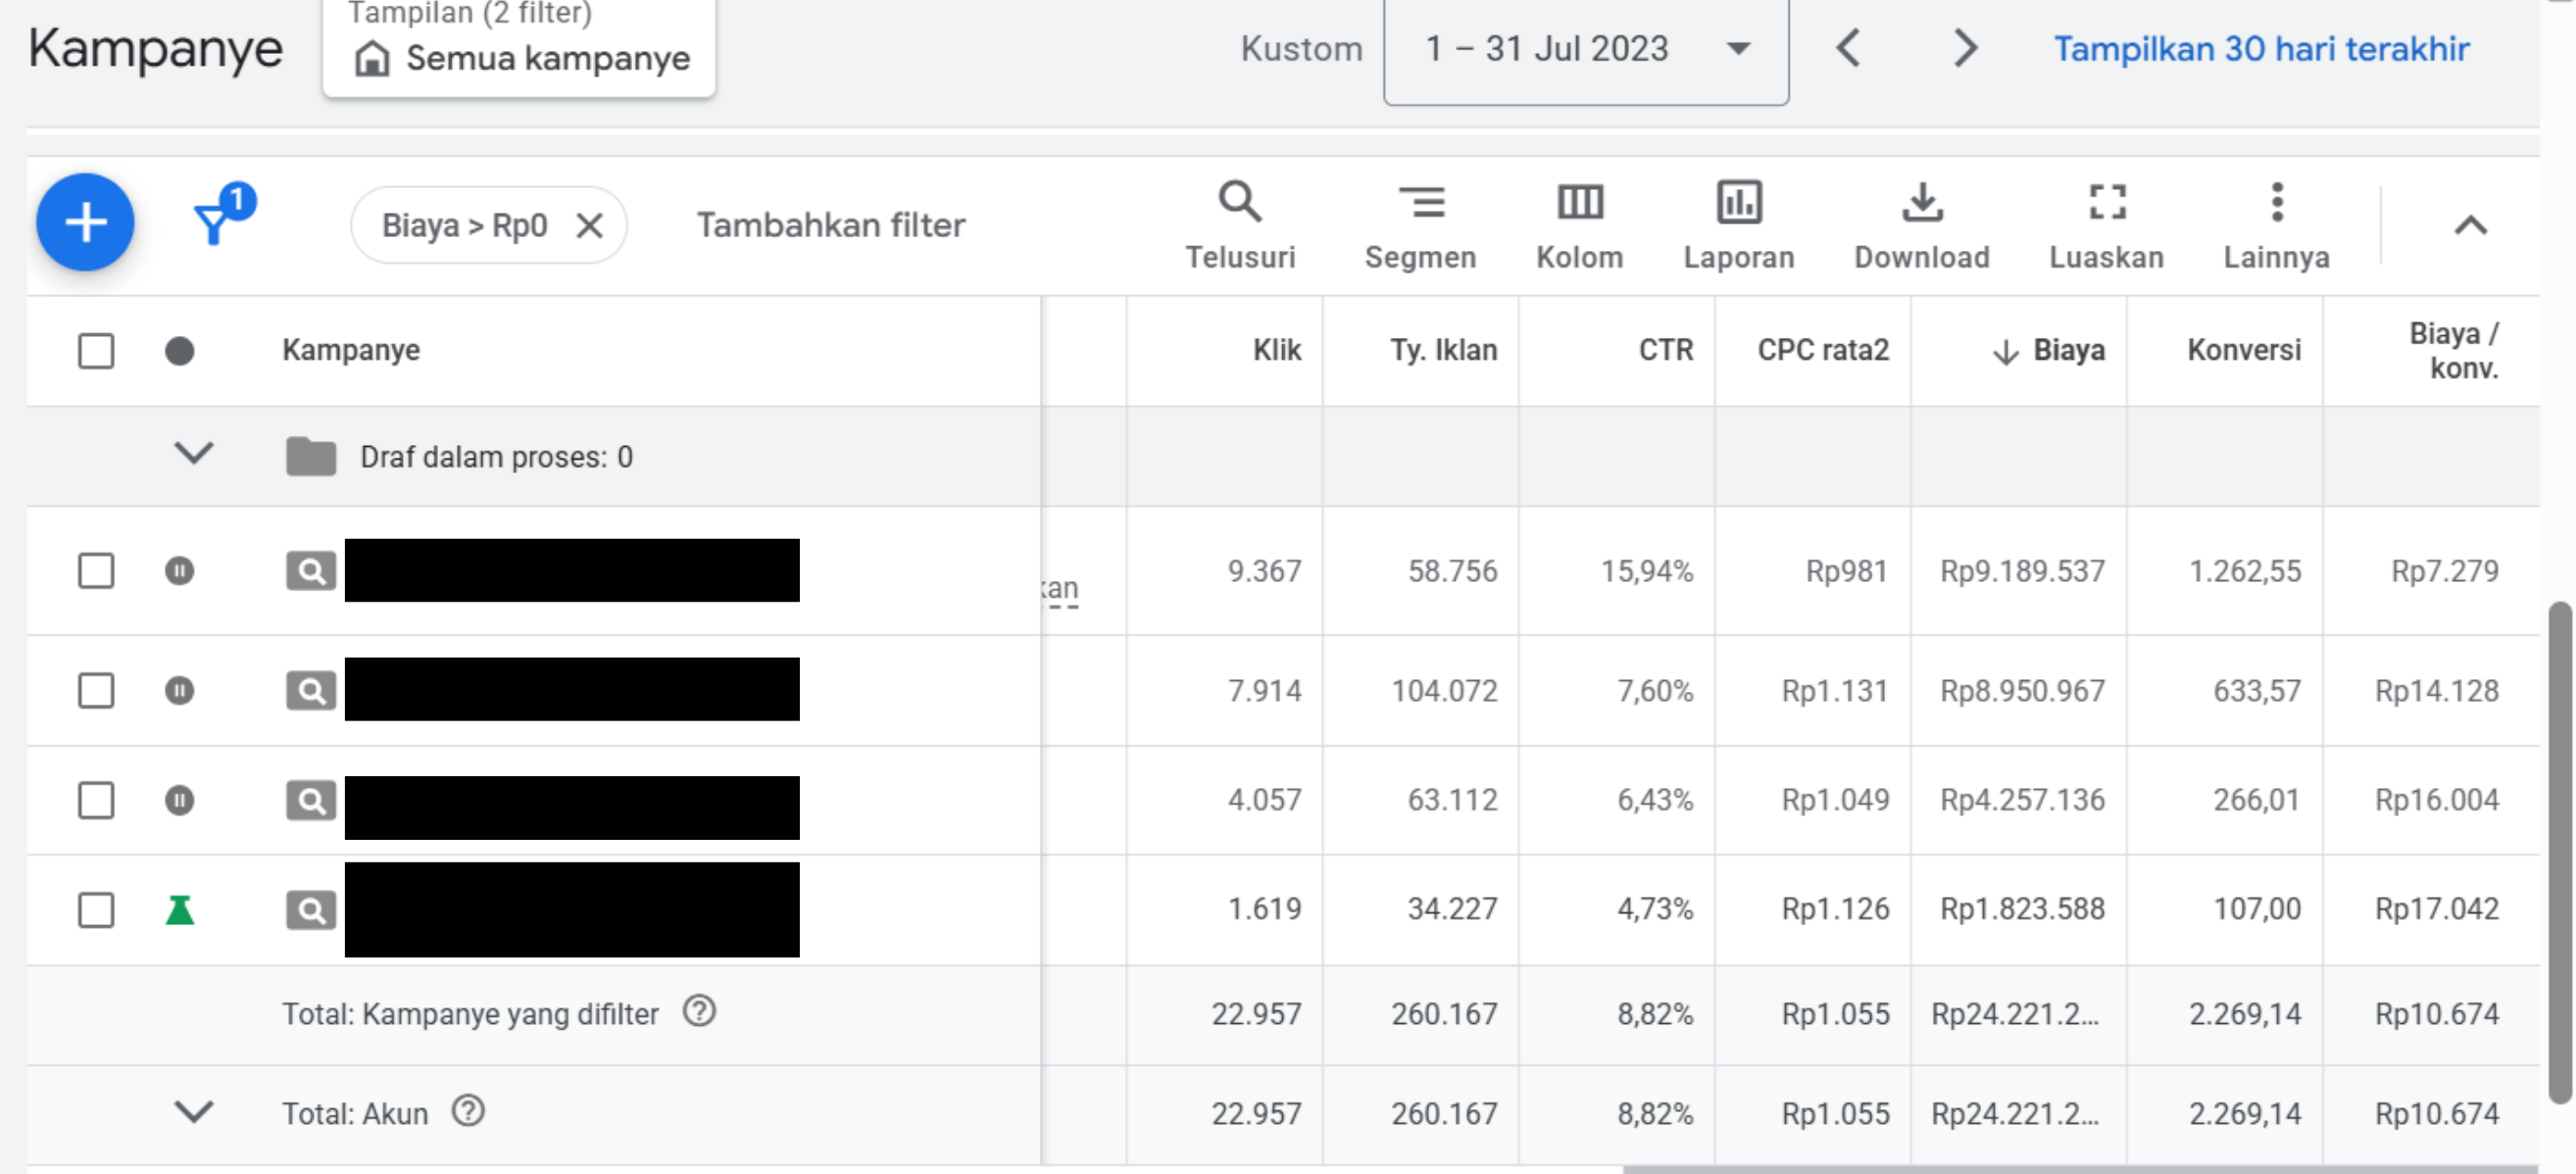Click conversions value 1.262,55

(x=2245, y=571)
